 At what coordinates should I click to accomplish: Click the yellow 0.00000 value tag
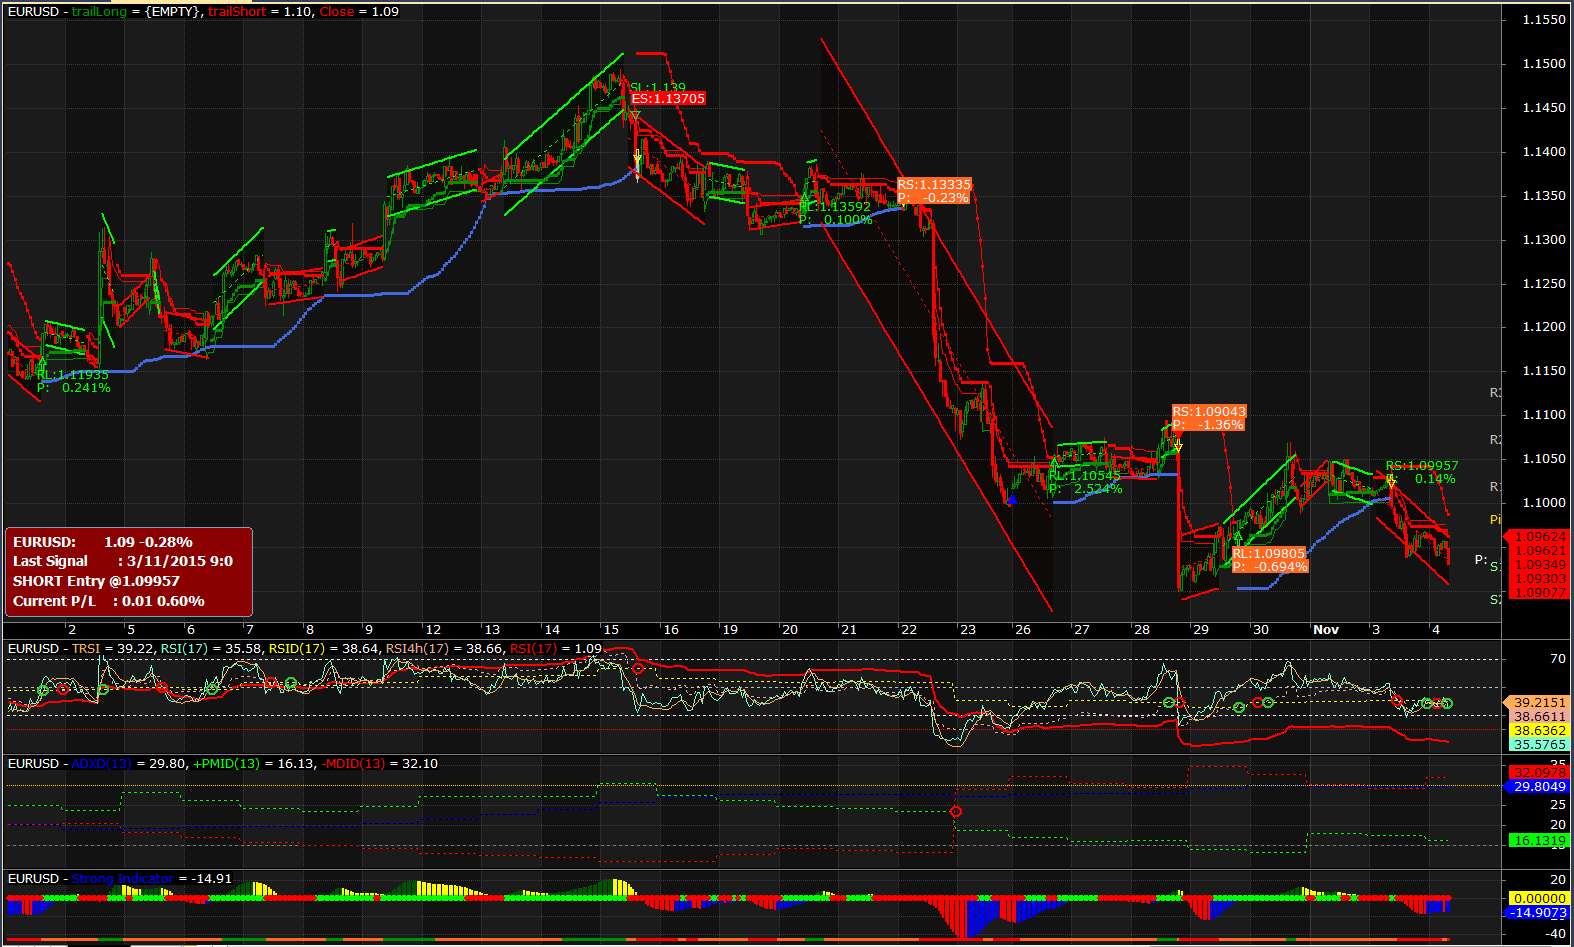[x=1539, y=899]
